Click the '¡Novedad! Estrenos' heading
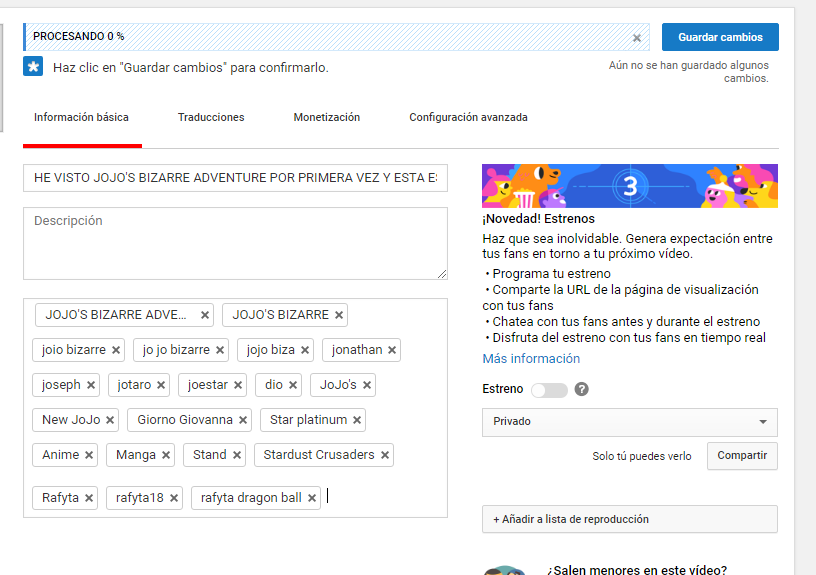This screenshot has width=816, height=575. tap(538, 219)
